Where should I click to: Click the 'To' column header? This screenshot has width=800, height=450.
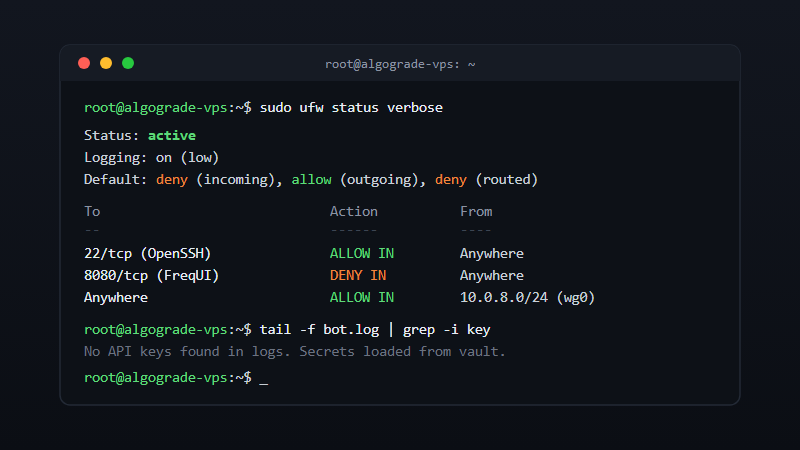(92, 211)
